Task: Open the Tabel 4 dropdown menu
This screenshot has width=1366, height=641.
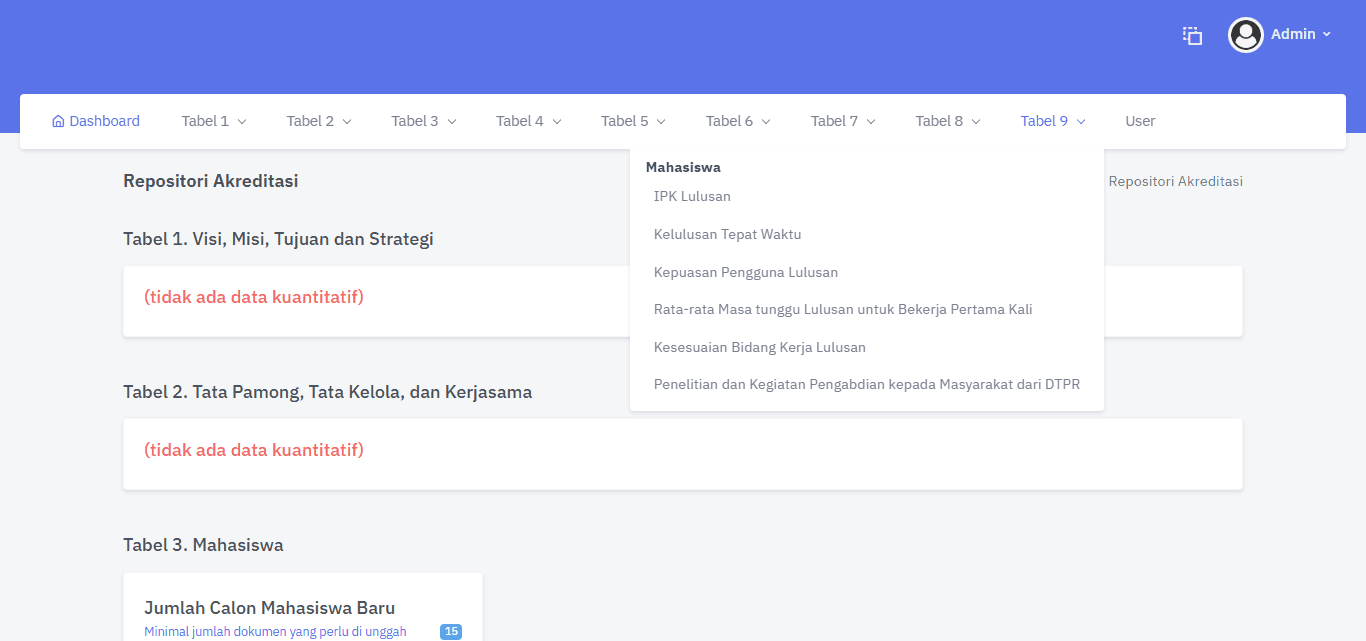Action: (529, 121)
